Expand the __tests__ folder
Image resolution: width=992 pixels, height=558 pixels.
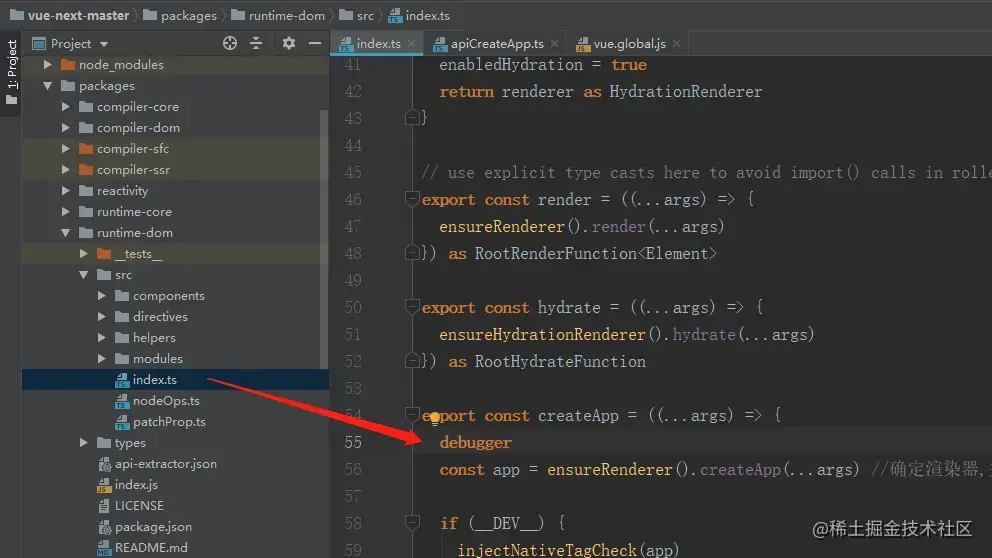84,254
